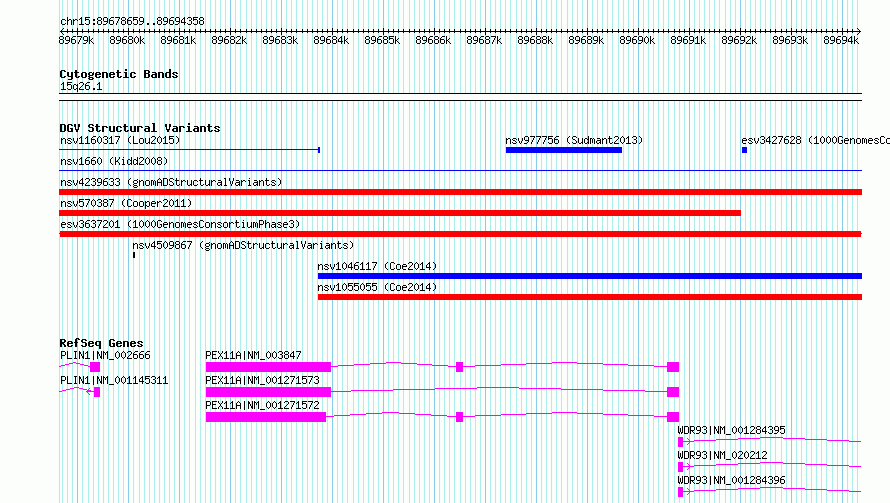Image resolution: width=890 pixels, height=503 pixels.
Task: Select the DGV Structural Variants track title
Action: point(140,128)
